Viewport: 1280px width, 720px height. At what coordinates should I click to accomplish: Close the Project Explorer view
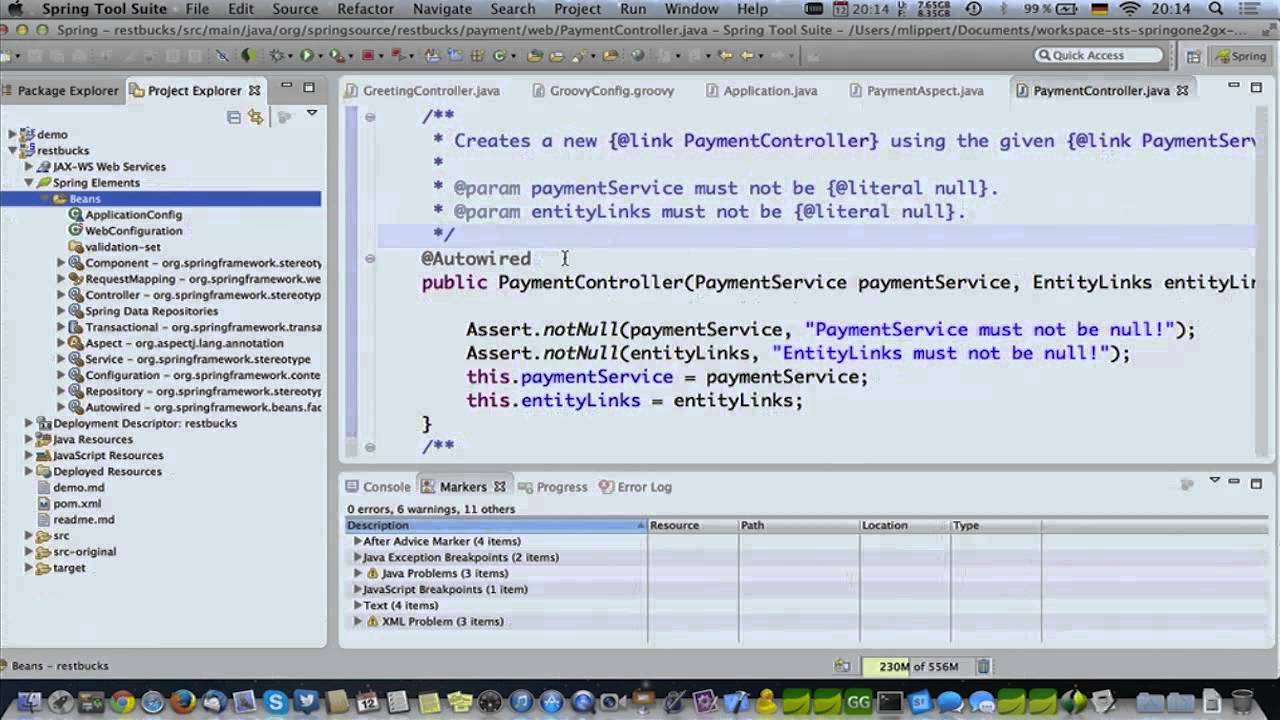pyautogui.click(x=254, y=90)
